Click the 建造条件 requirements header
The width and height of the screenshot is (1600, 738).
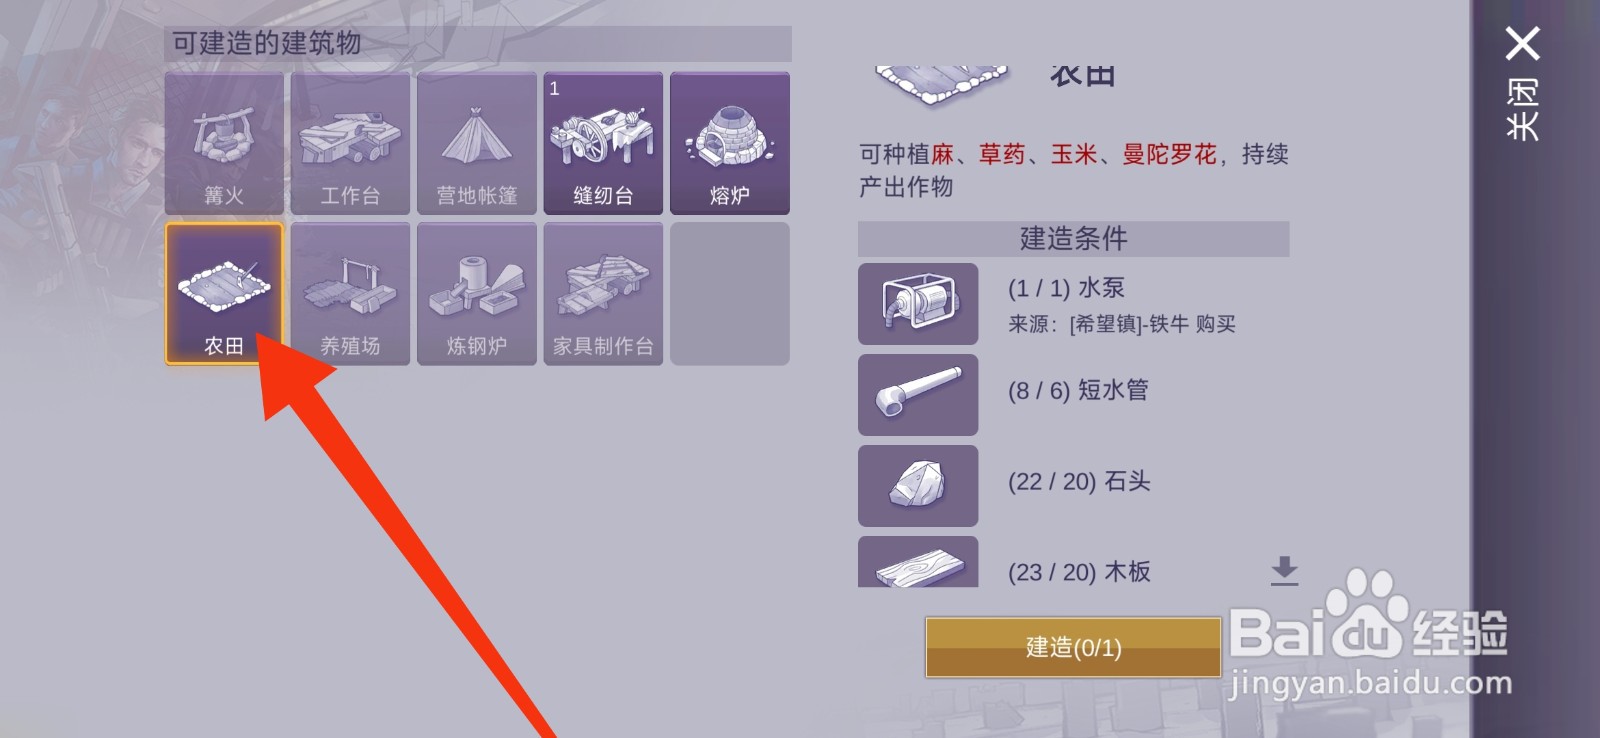tap(1073, 238)
